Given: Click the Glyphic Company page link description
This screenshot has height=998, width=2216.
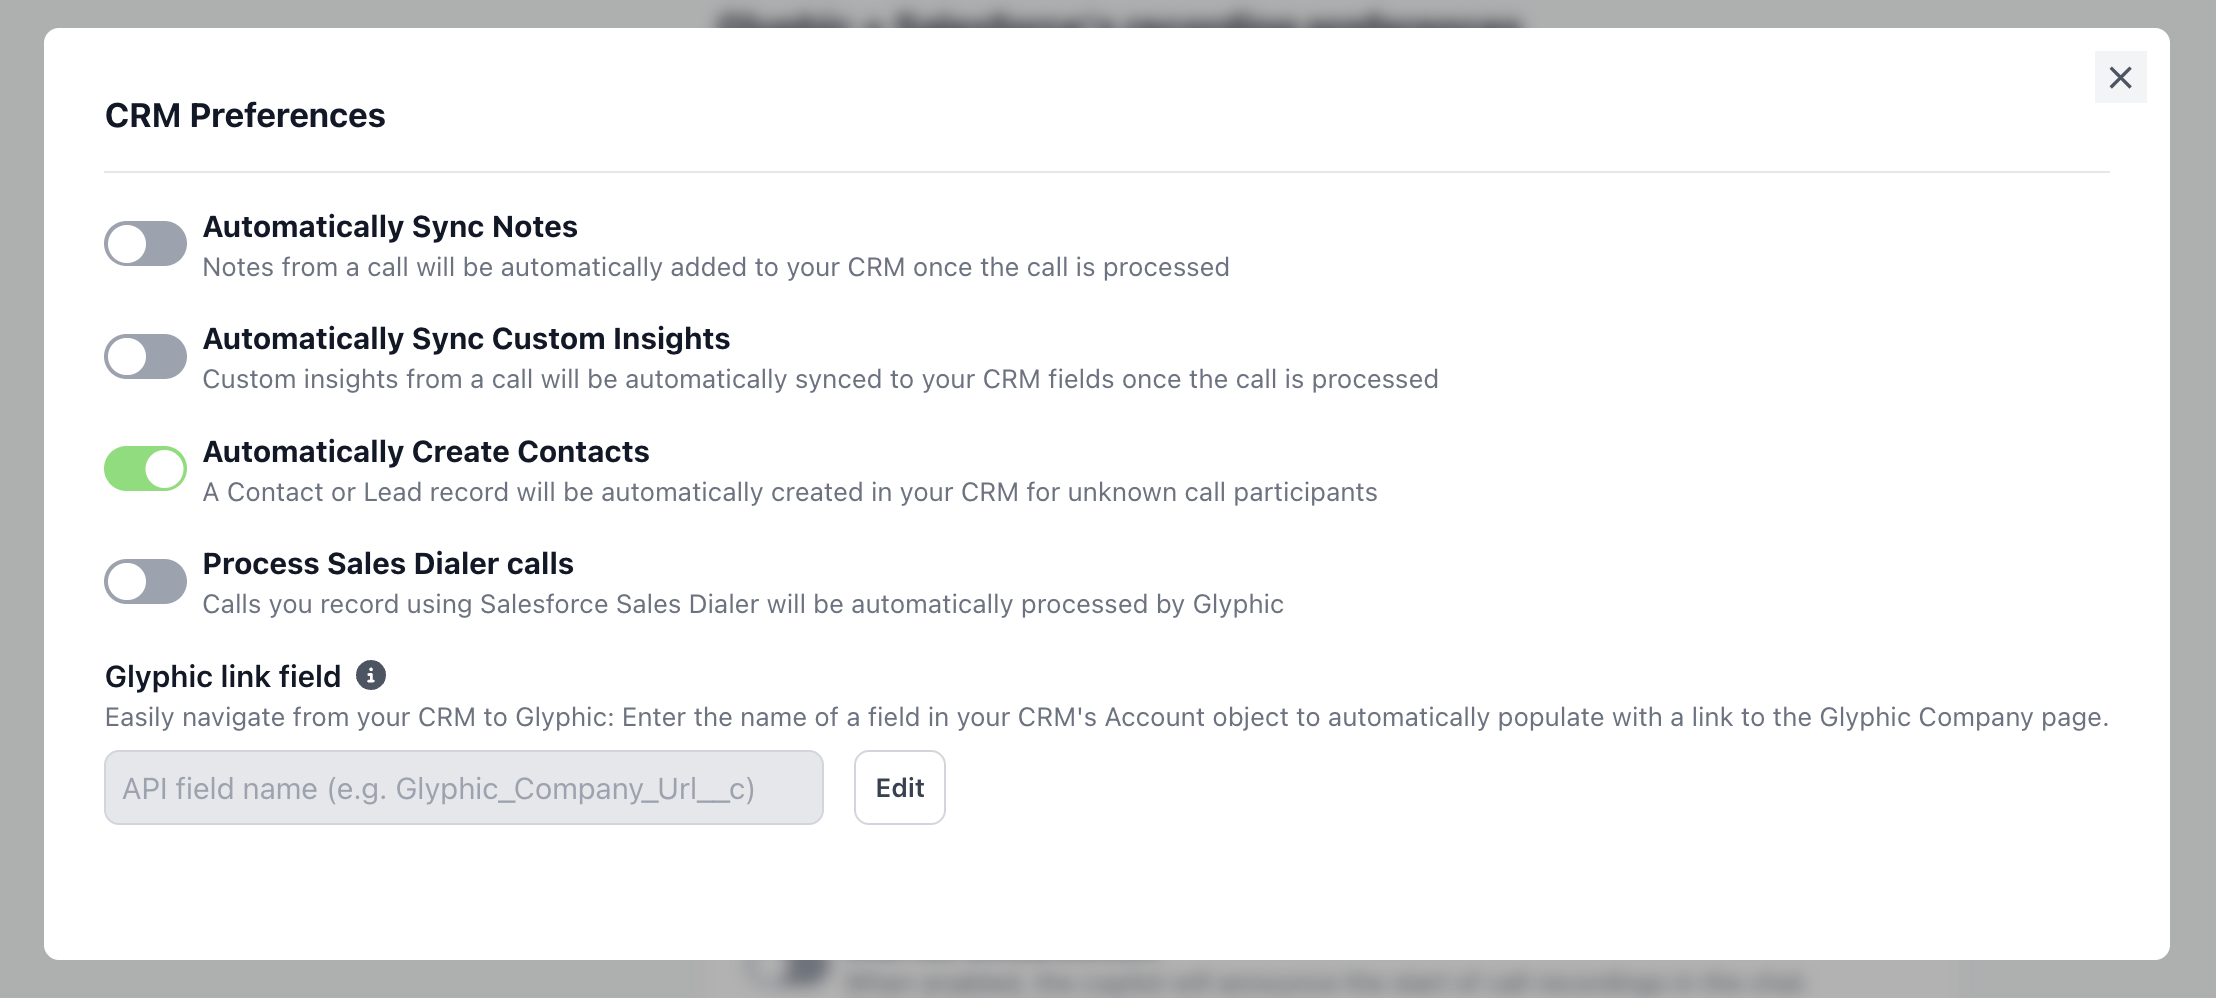Looking at the screenshot, I should 1106,718.
